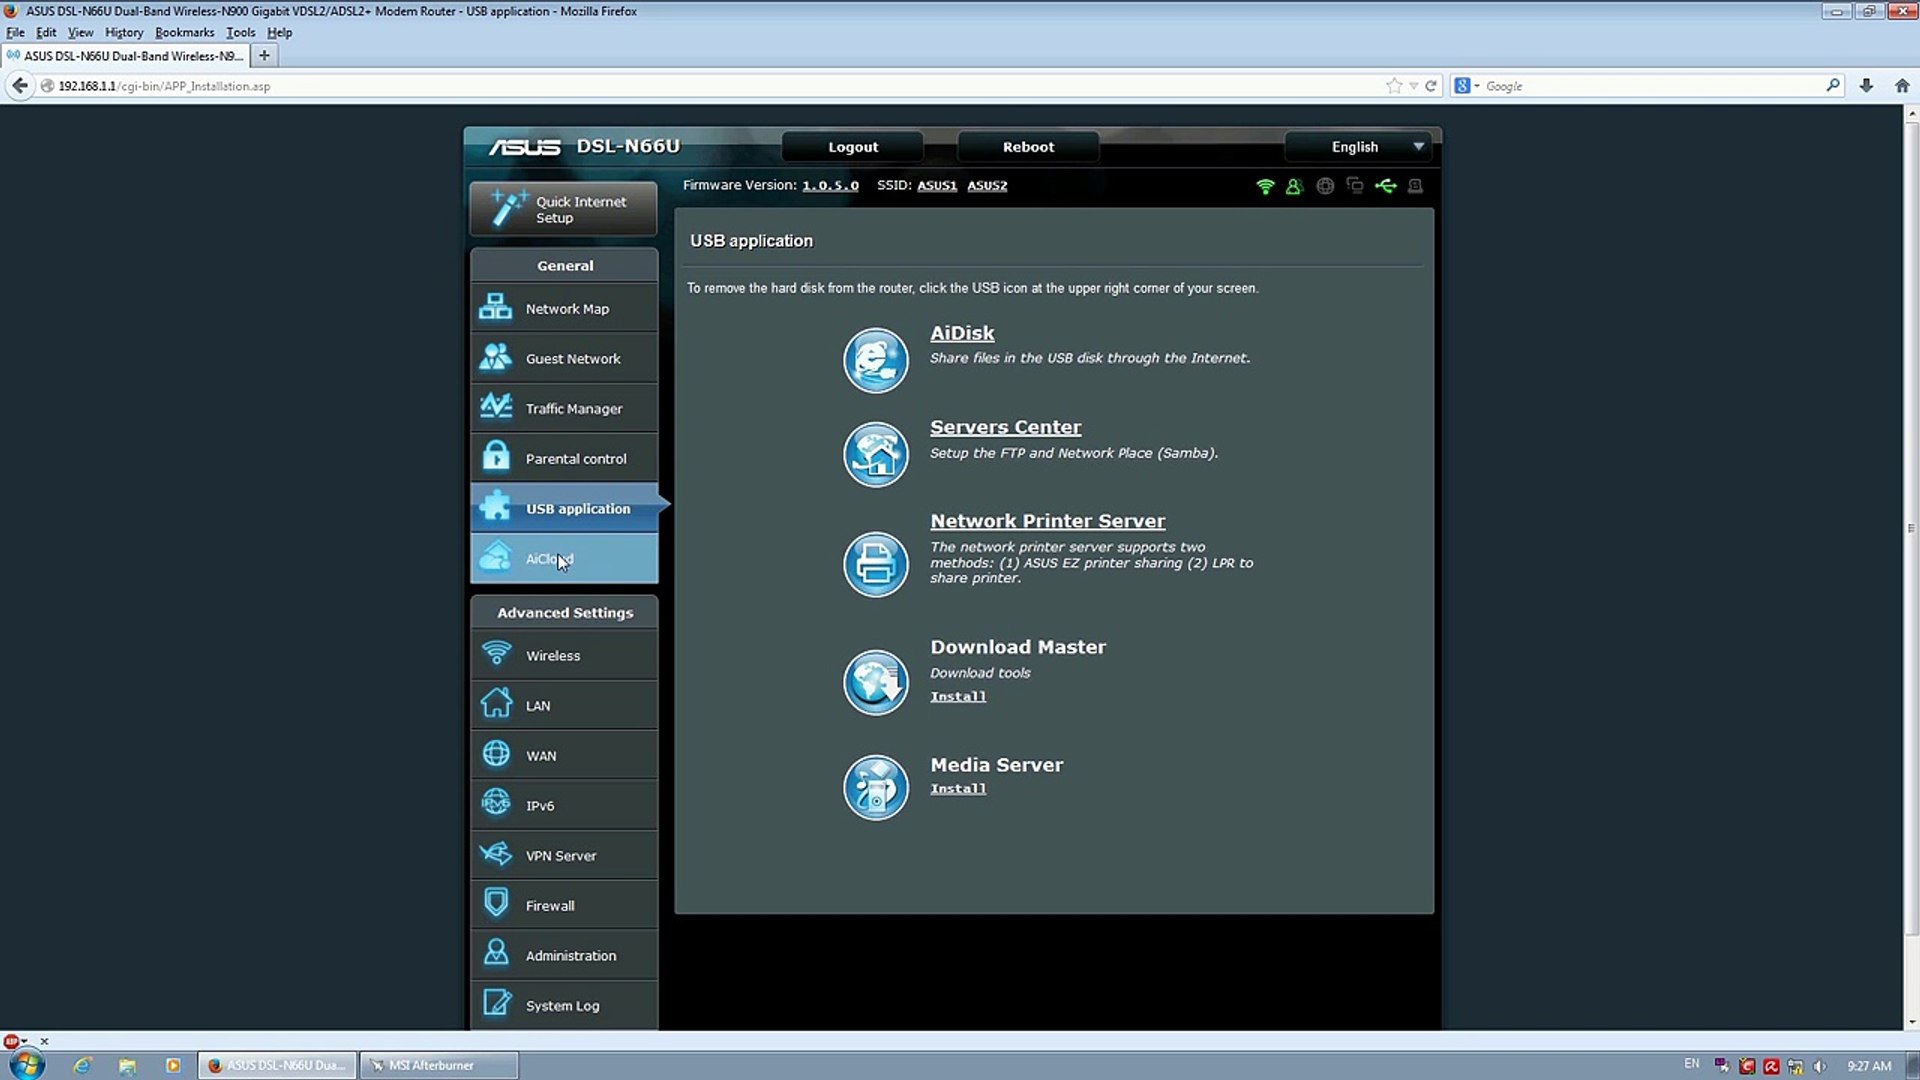1920x1080 pixels.
Task: Open the Bookmarks menu
Action: [x=184, y=32]
